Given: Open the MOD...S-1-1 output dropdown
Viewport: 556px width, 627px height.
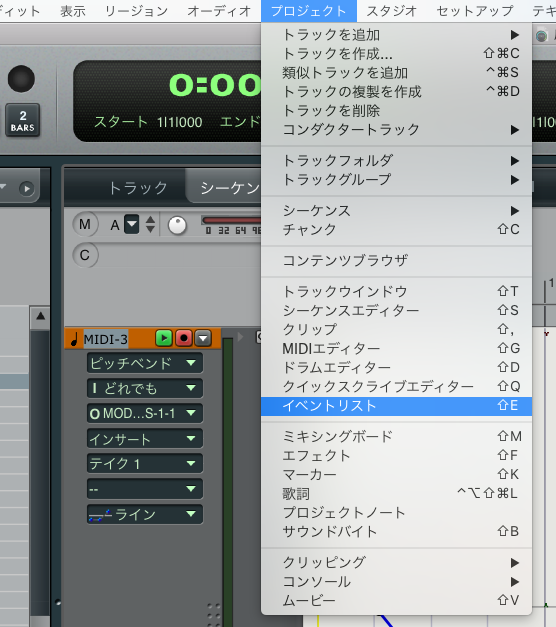Looking at the screenshot, I should pos(145,413).
